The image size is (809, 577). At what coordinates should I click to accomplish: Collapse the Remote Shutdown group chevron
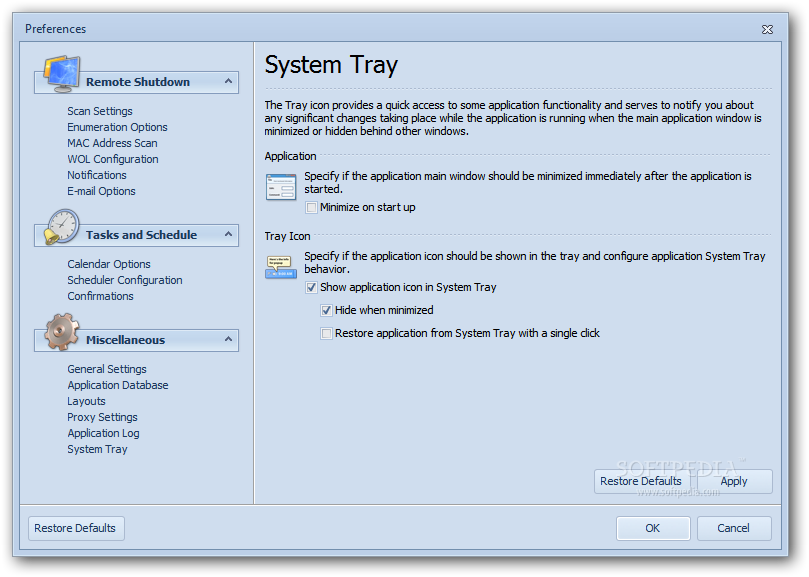228,82
